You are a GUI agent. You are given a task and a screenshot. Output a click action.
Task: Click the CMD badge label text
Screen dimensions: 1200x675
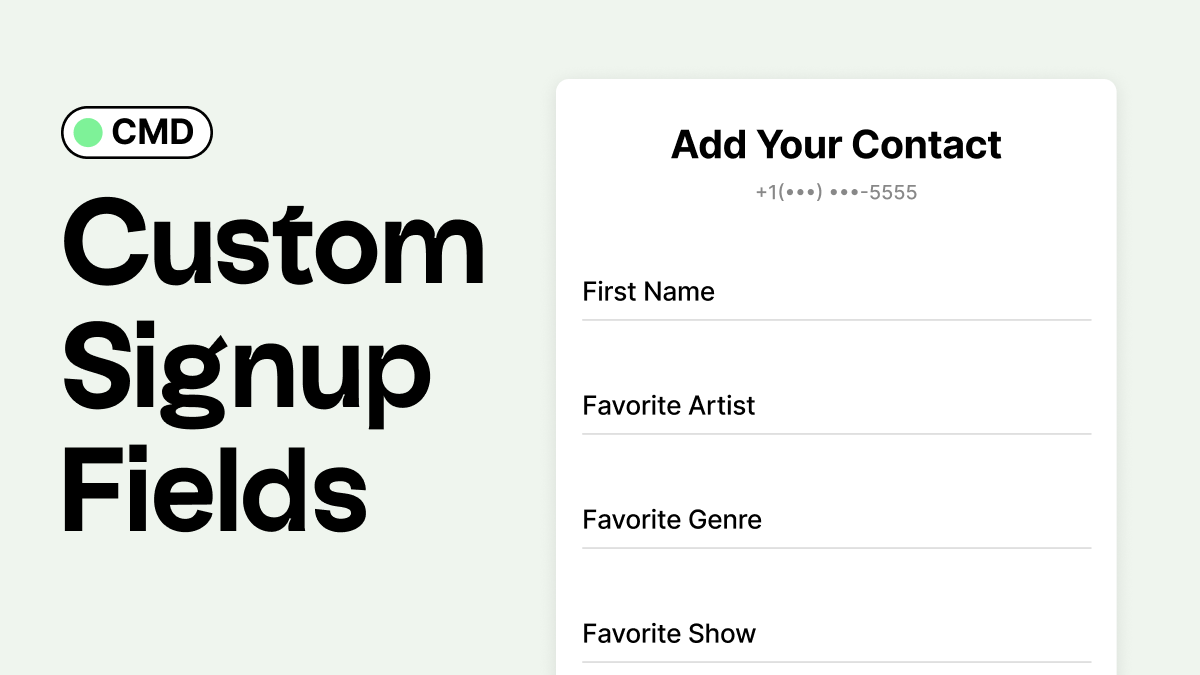click(153, 133)
